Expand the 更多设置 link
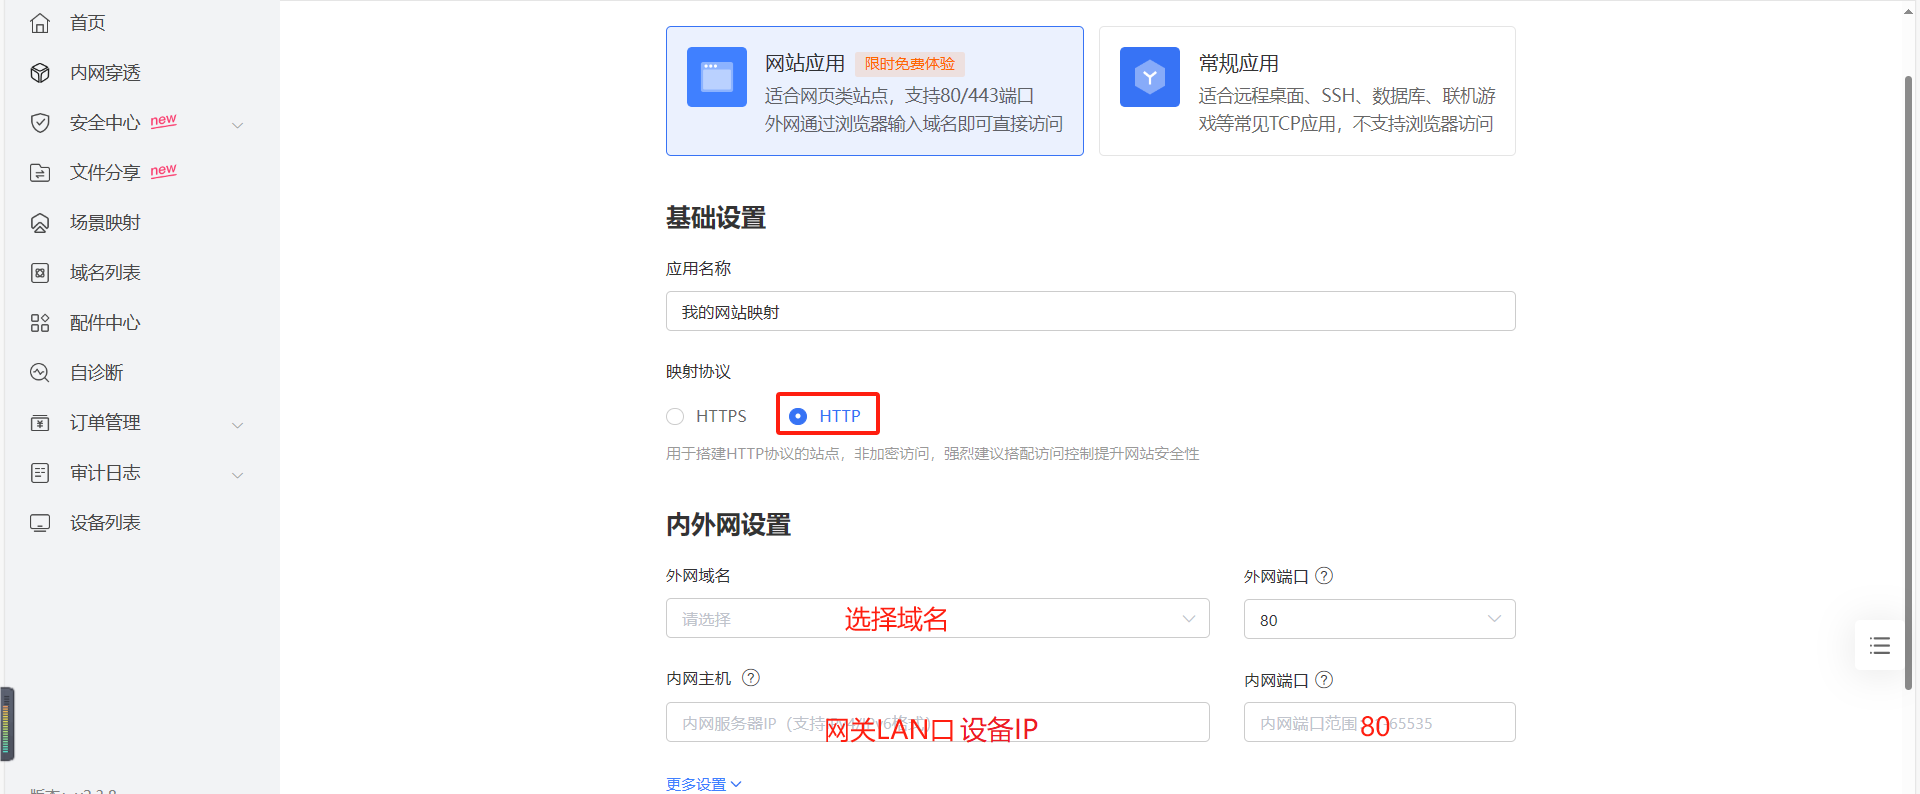1920x794 pixels. click(x=704, y=784)
